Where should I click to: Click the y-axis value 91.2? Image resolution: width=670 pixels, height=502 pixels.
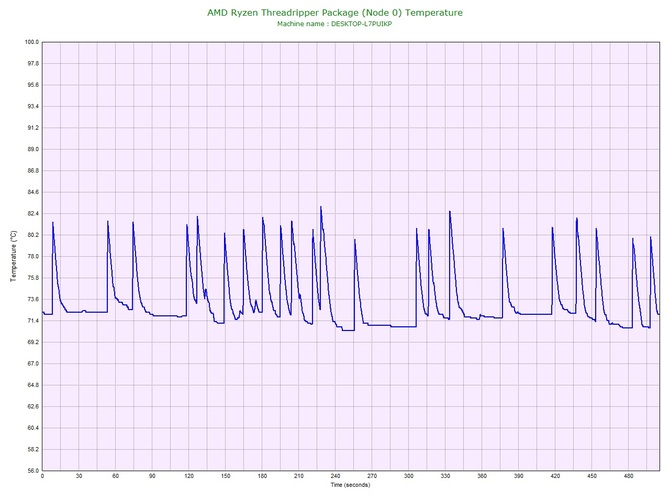(x=33, y=128)
